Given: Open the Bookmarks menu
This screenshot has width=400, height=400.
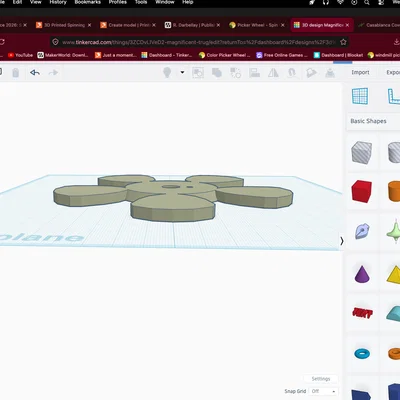Looking at the screenshot, I should pyautogui.click(x=88, y=2).
